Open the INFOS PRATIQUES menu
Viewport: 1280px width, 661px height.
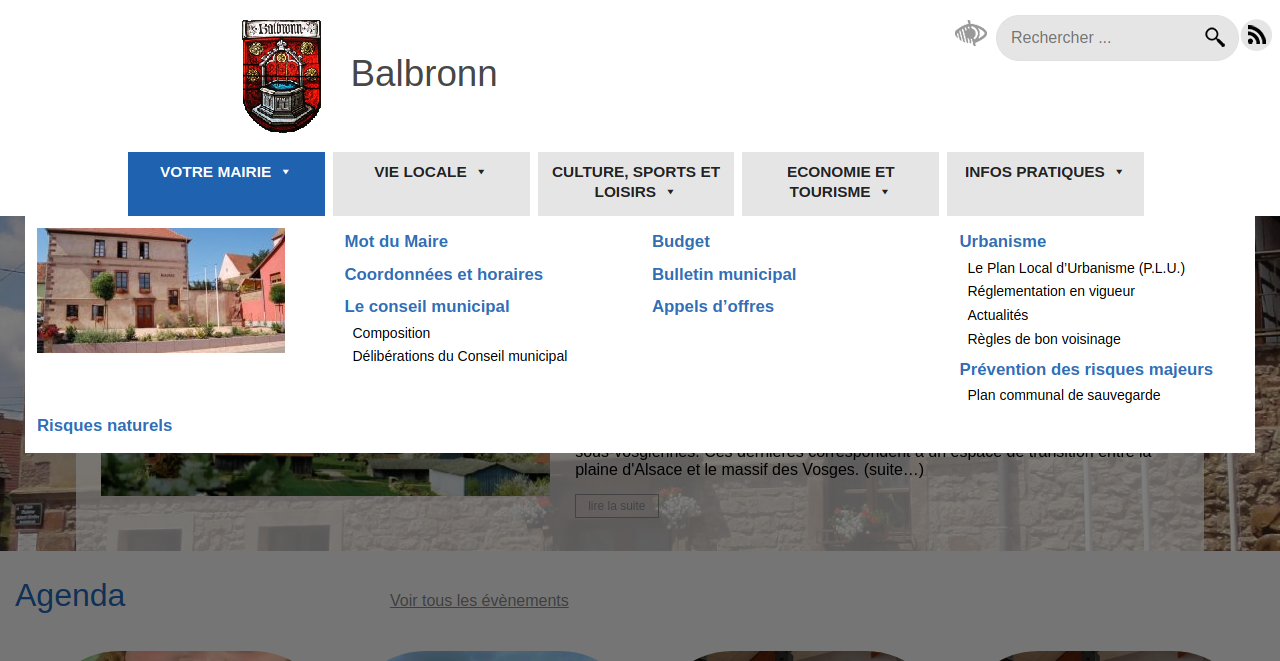[1045, 184]
